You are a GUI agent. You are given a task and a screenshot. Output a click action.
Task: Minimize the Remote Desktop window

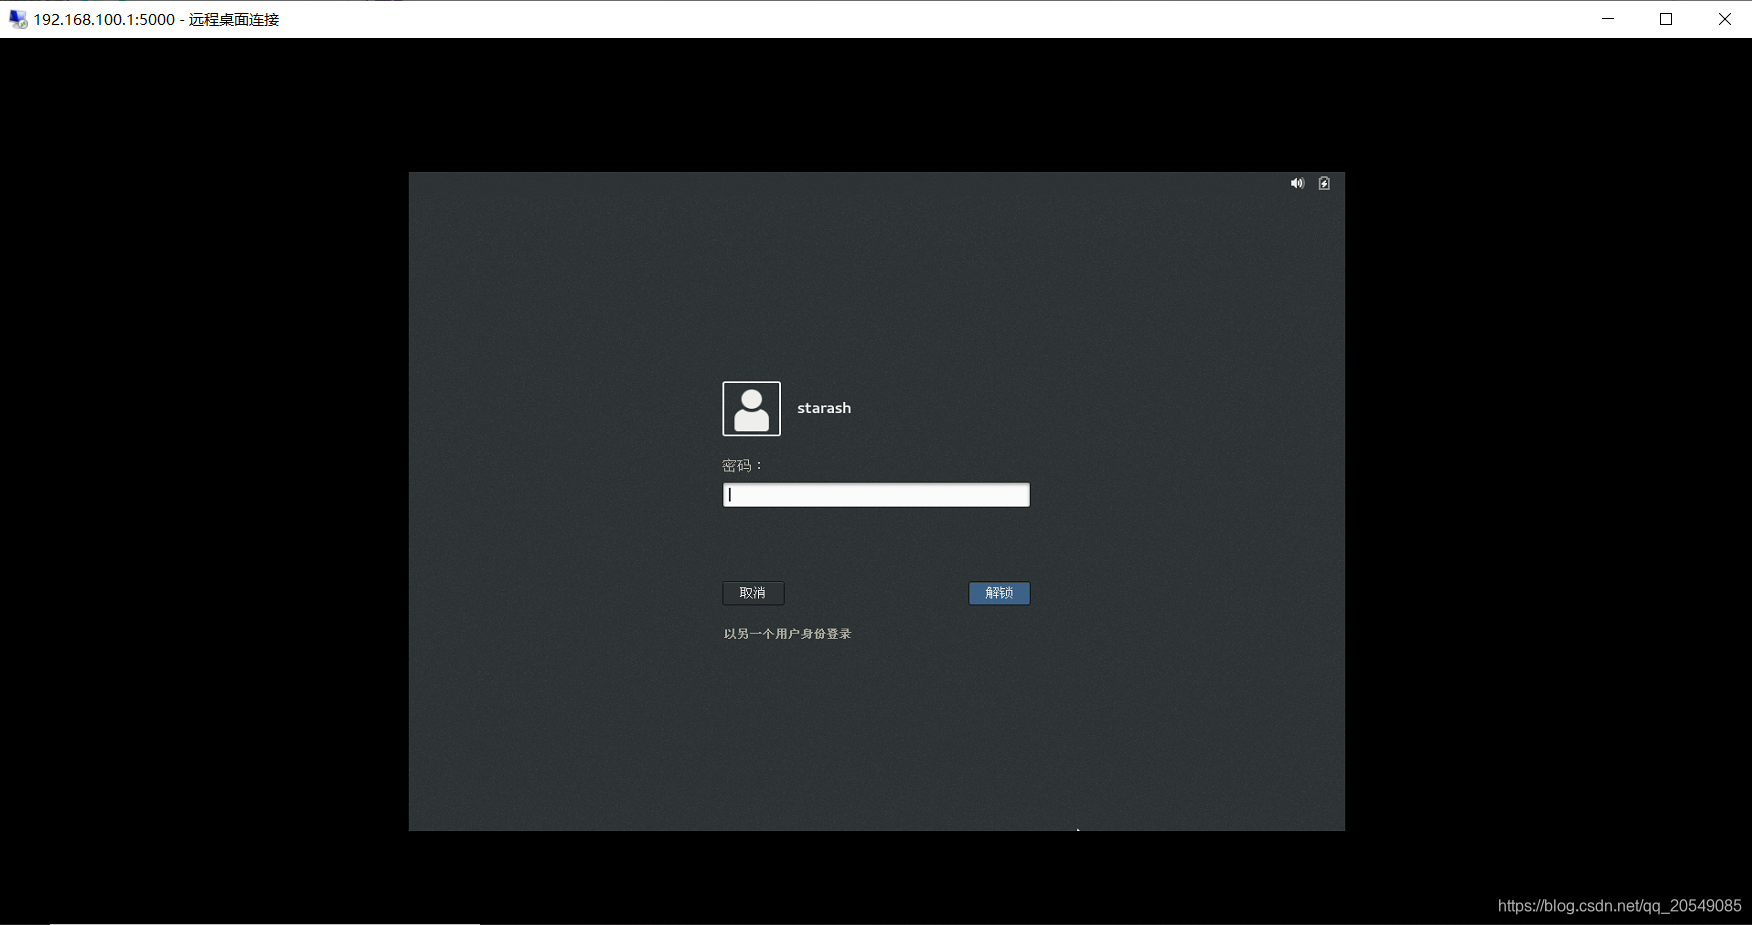click(1608, 19)
